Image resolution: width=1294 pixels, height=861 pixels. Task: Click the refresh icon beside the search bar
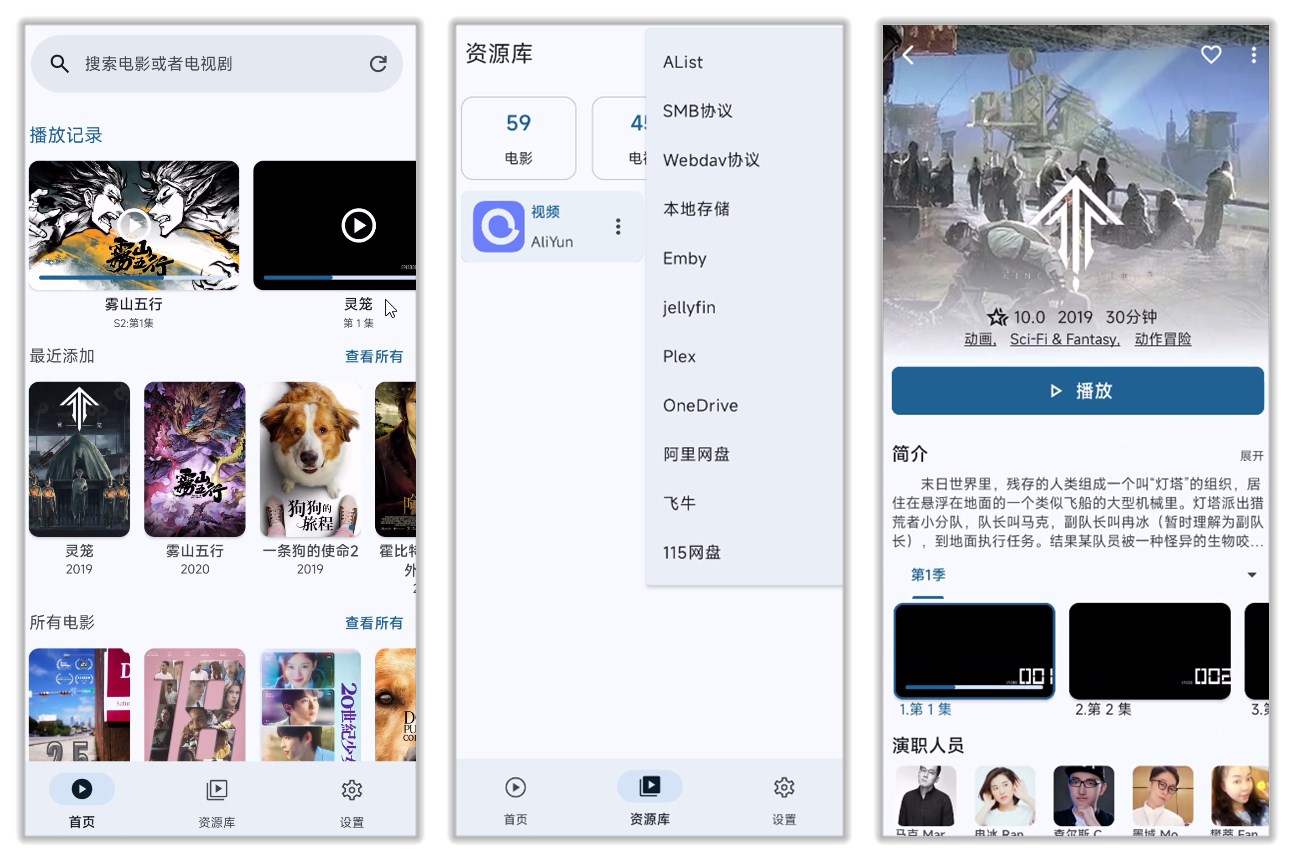click(x=377, y=63)
